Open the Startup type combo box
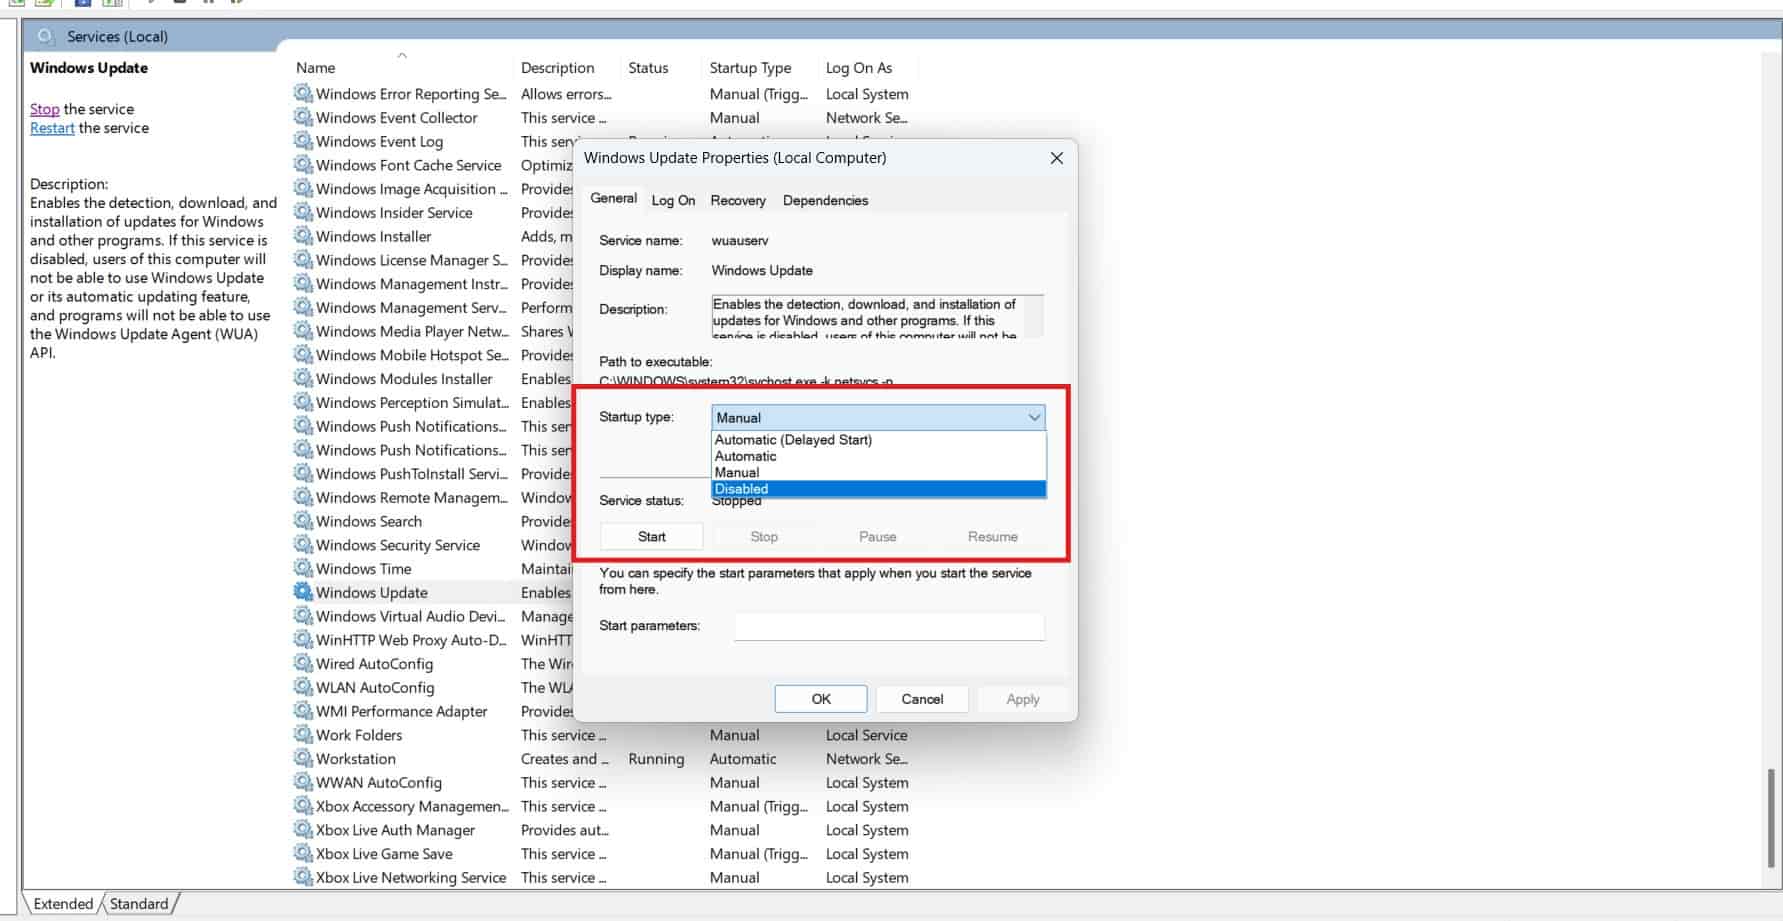This screenshot has height=921, width=1783. pyautogui.click(x=878, y=417)
